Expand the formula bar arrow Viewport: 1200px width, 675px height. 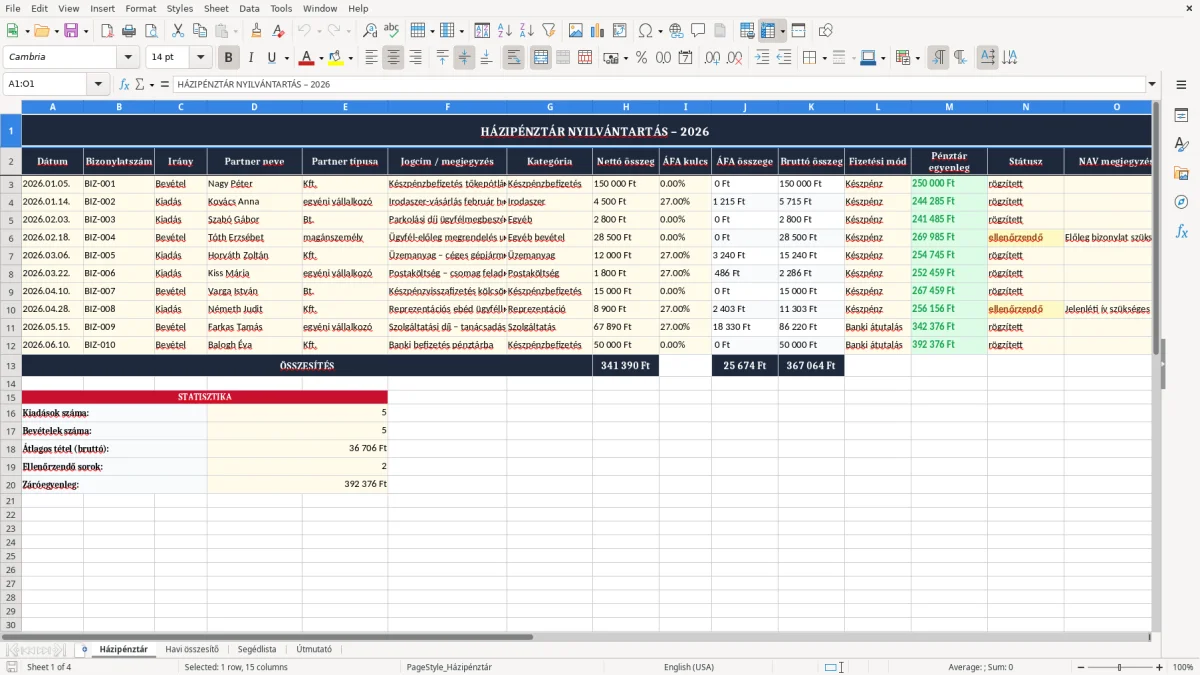tap(1152, 84)
